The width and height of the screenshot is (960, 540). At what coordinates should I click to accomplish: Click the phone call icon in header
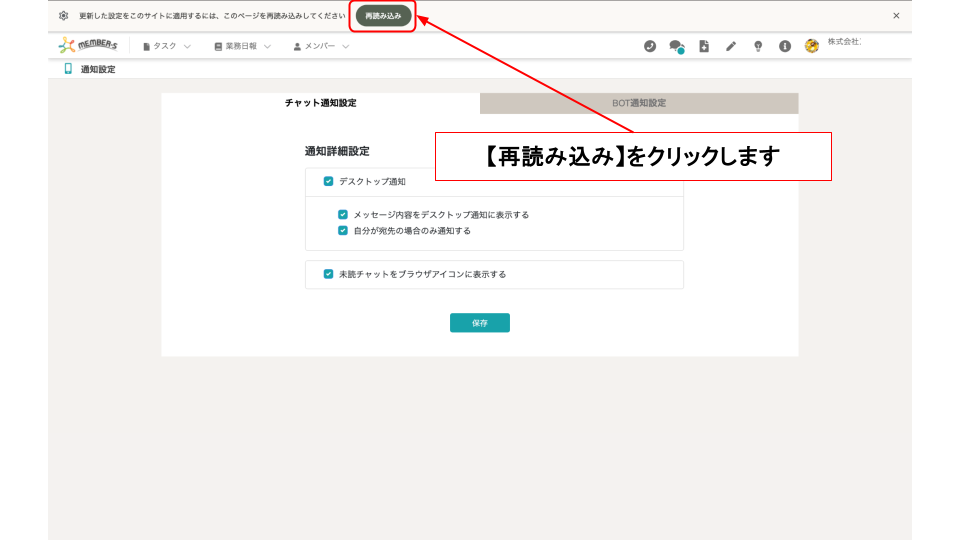pyautogui.click(x=650, y=46)
